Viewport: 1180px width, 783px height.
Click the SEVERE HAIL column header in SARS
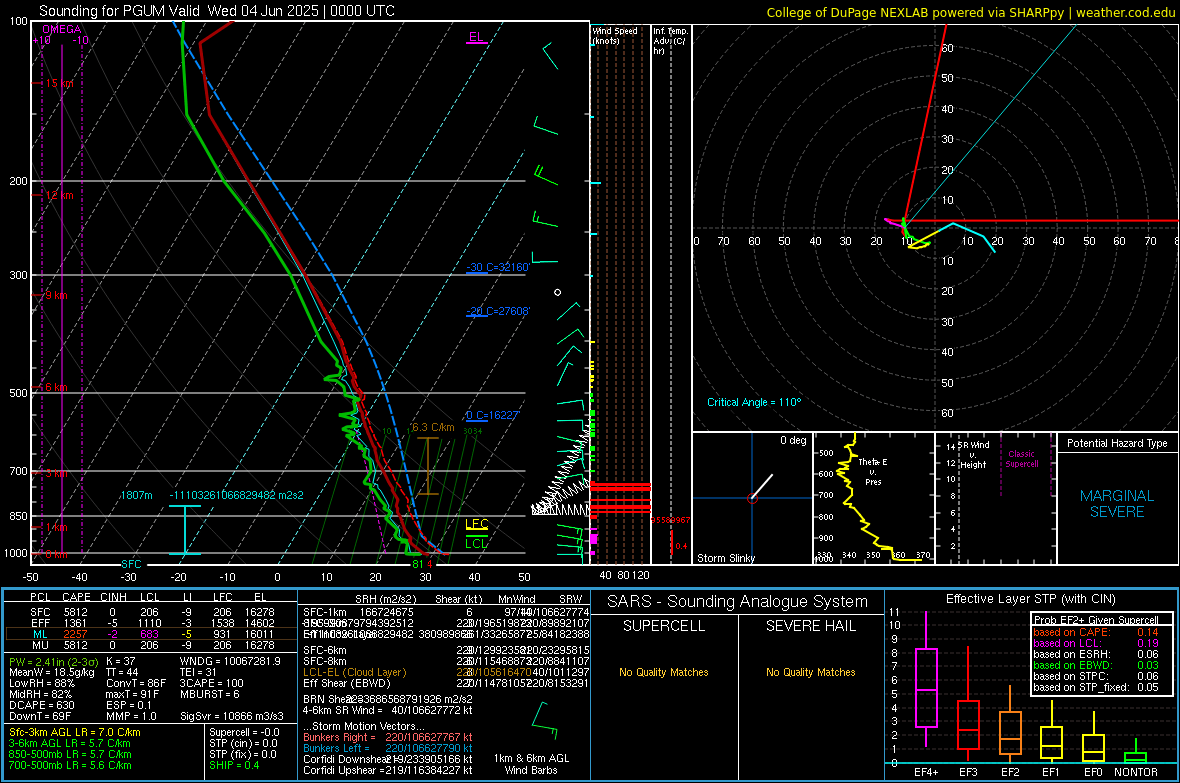point(811,626)
